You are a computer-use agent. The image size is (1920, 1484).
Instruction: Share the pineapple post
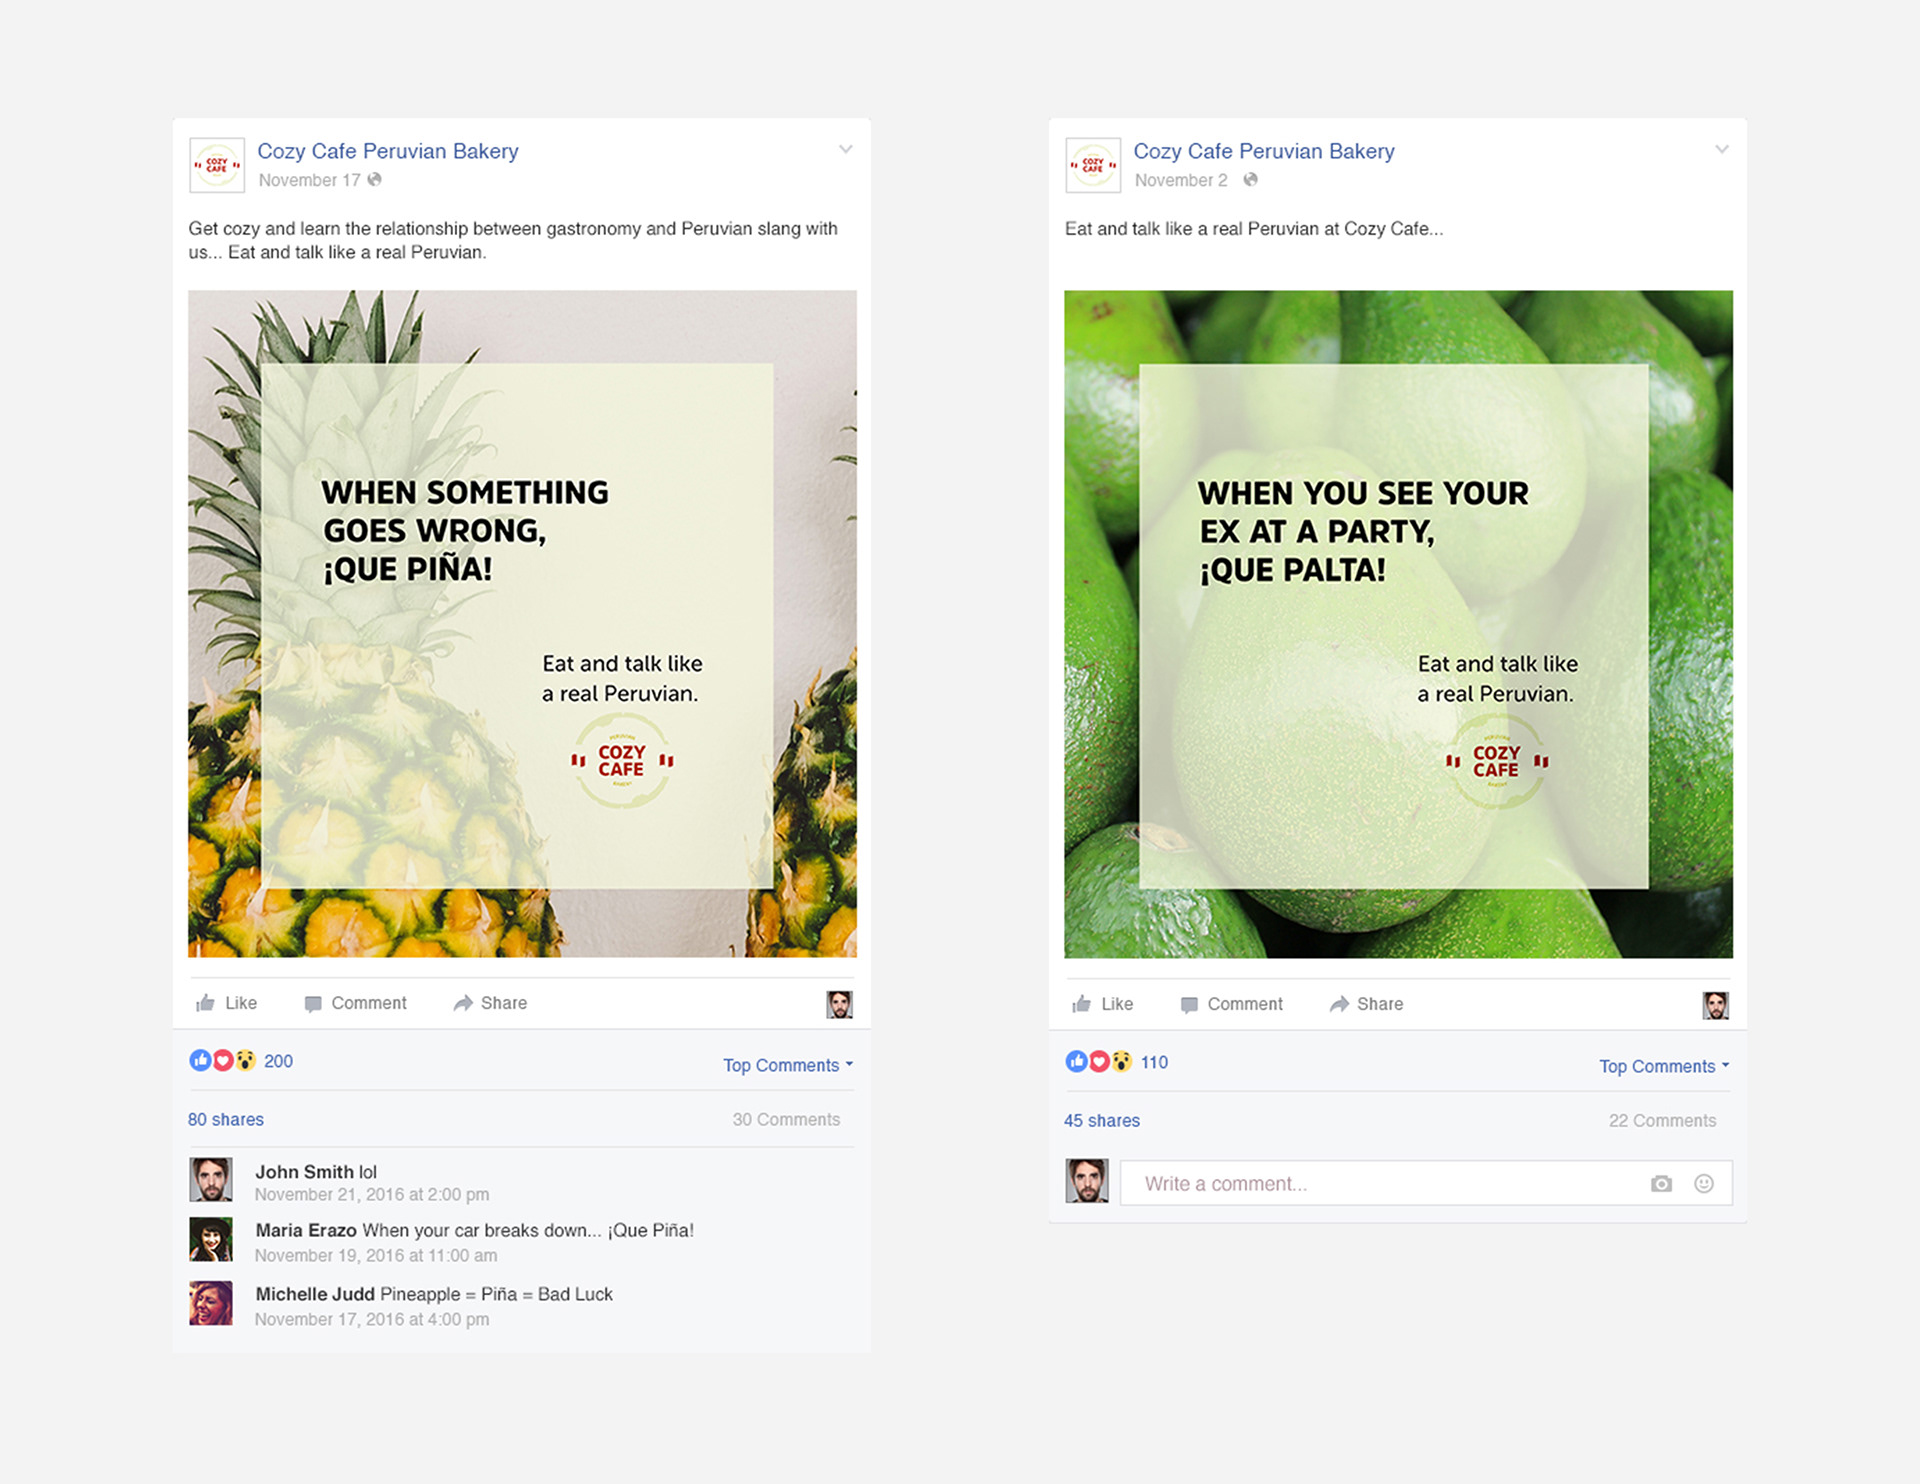(x=490, y=1003)
